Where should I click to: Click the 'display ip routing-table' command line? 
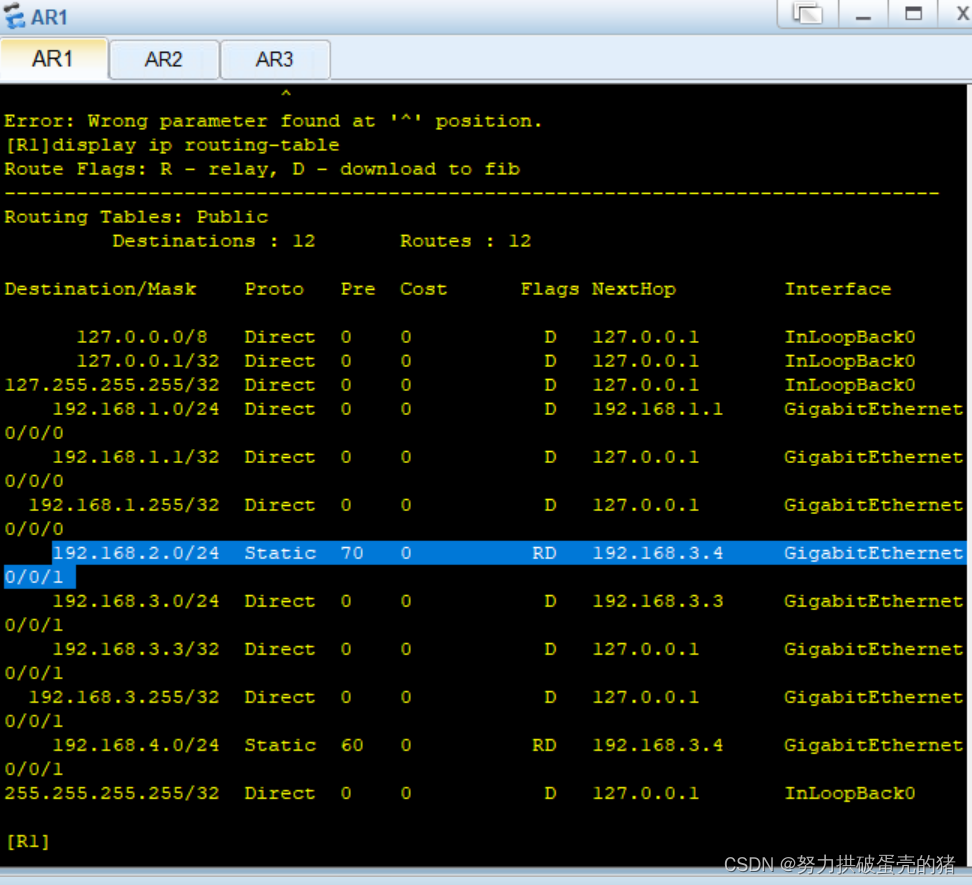[172, 145]
